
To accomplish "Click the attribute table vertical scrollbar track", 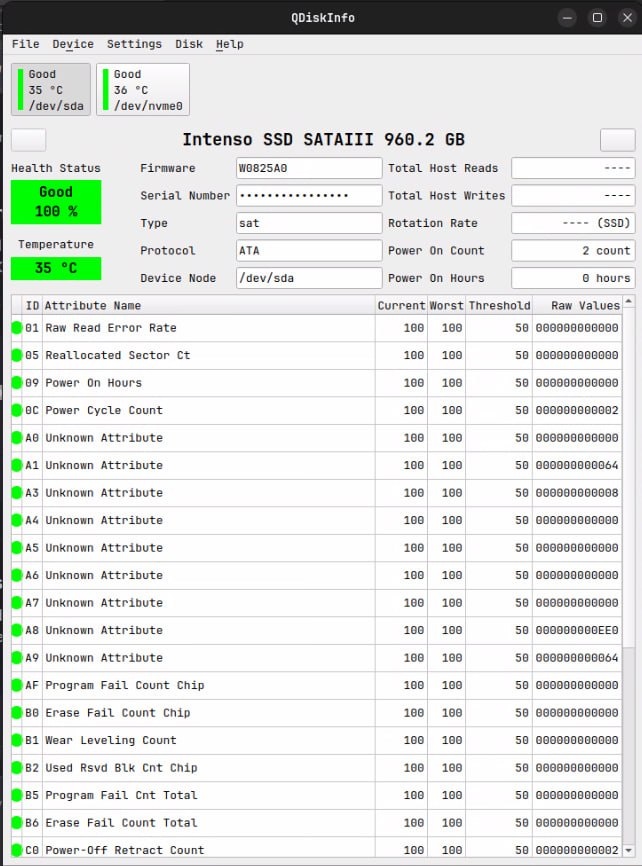I will (x=628, y=746).
